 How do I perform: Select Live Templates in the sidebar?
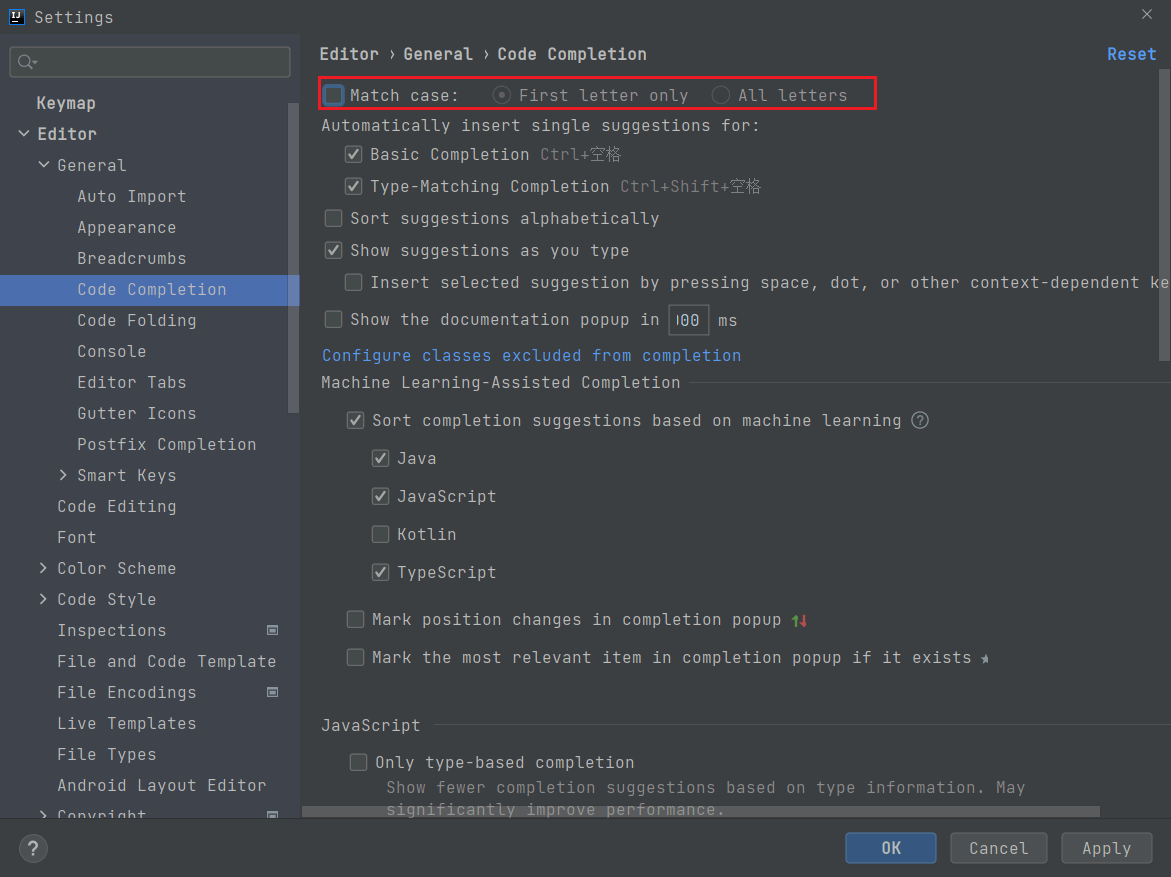[126, 723]
